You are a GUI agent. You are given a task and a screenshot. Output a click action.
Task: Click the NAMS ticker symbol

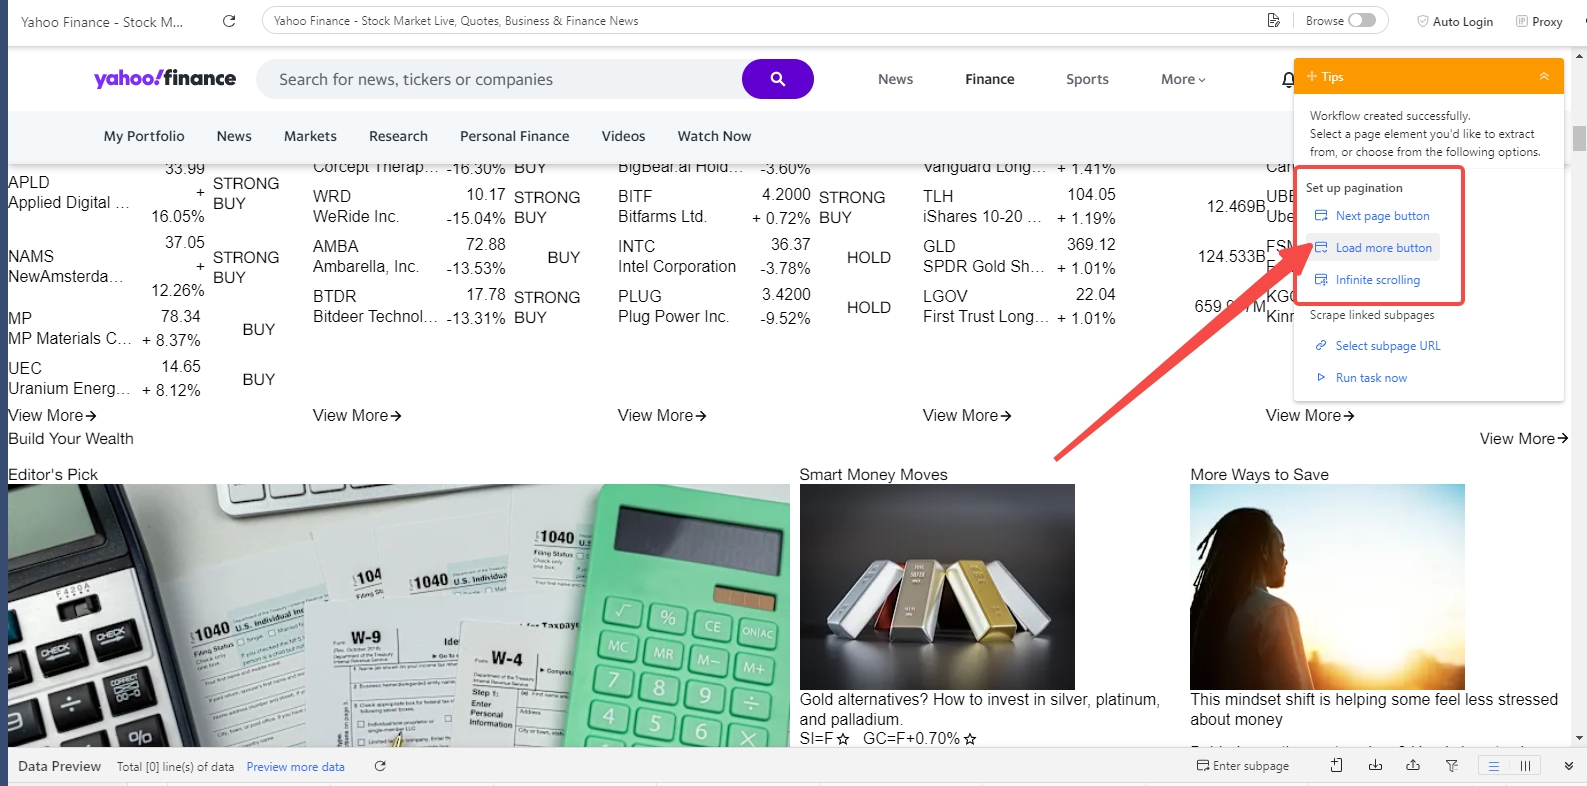(31, 256)
